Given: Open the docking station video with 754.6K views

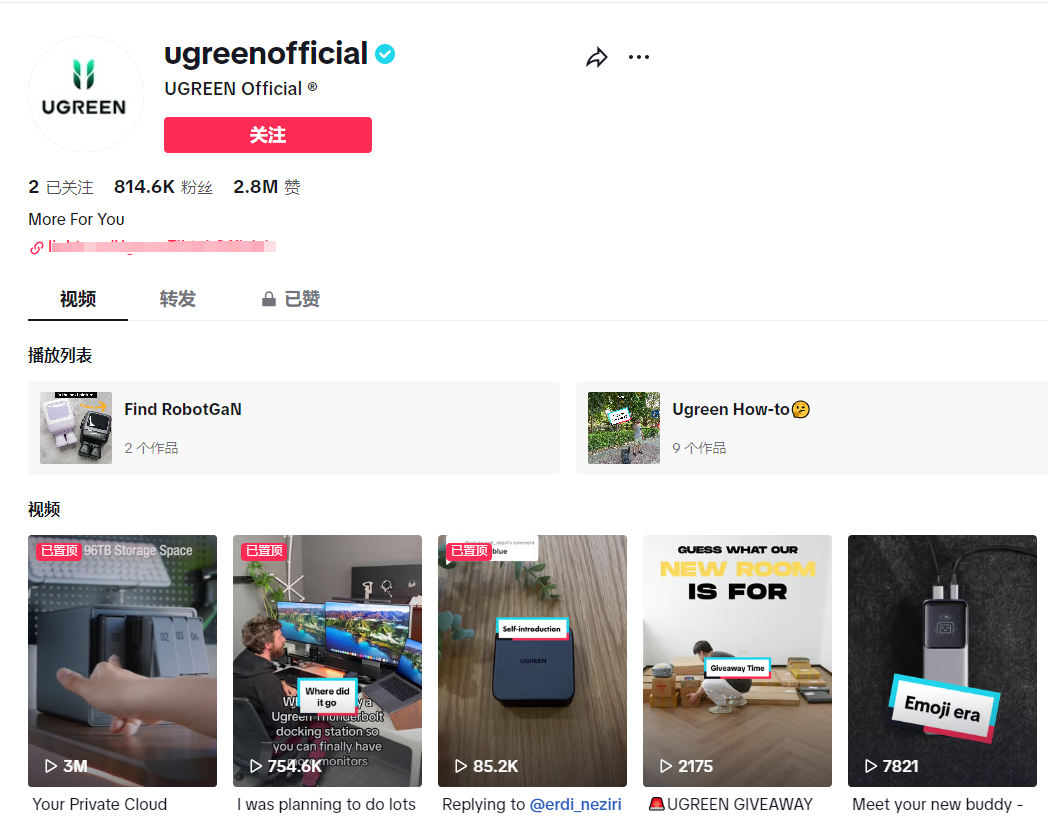Looking at the screenshot, I should 328,660.
